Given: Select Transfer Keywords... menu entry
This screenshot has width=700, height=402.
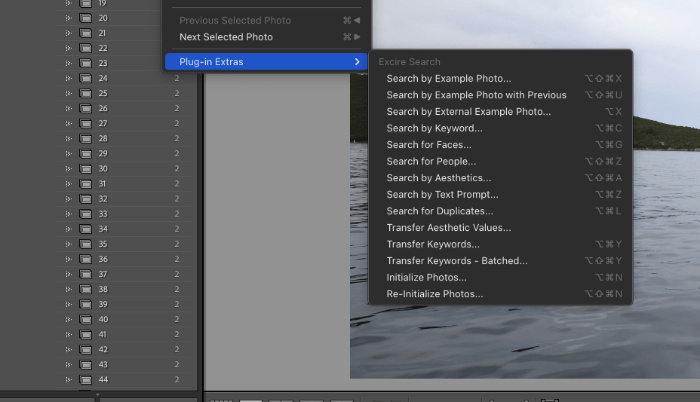Looking at the screenshot, I should tap(500, 244).
